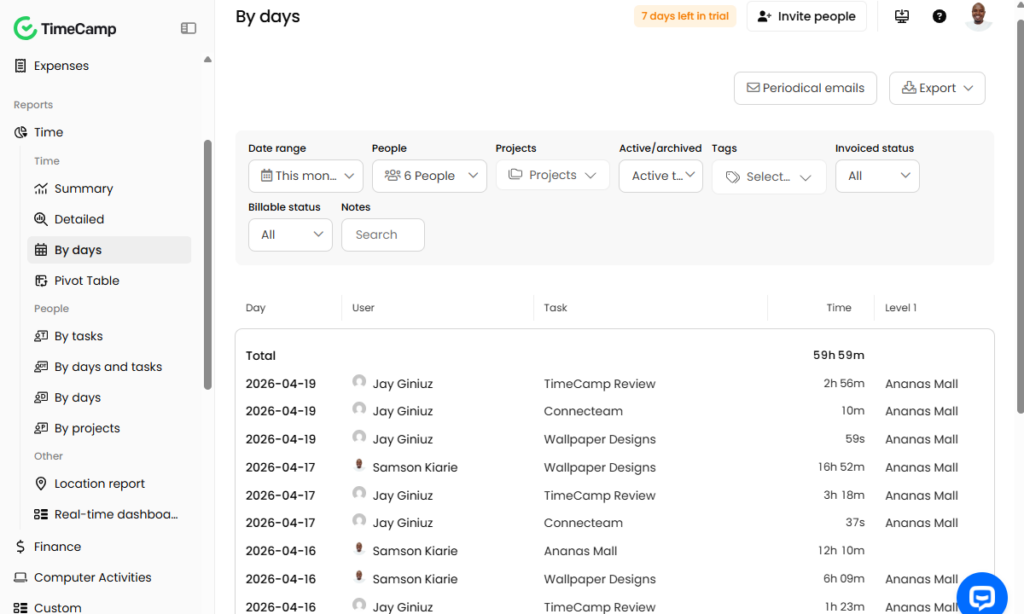1024x614 pixels.
Task: Click Invite people button
Action: pos(807,16)
